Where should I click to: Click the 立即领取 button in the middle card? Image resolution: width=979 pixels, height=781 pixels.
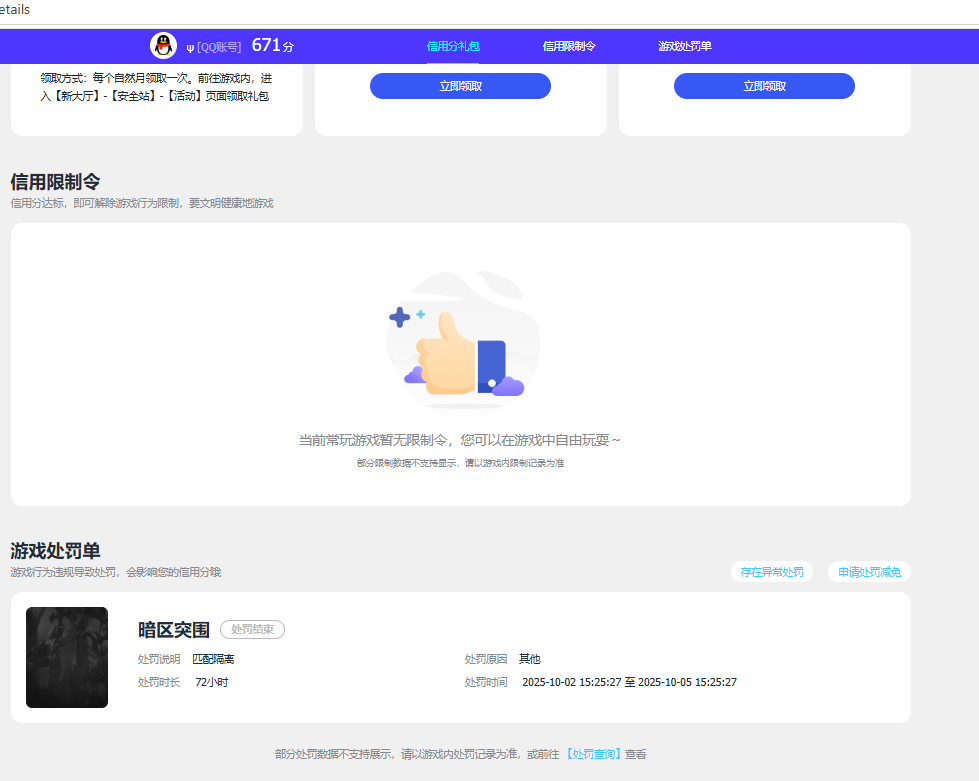click(460, 86)
